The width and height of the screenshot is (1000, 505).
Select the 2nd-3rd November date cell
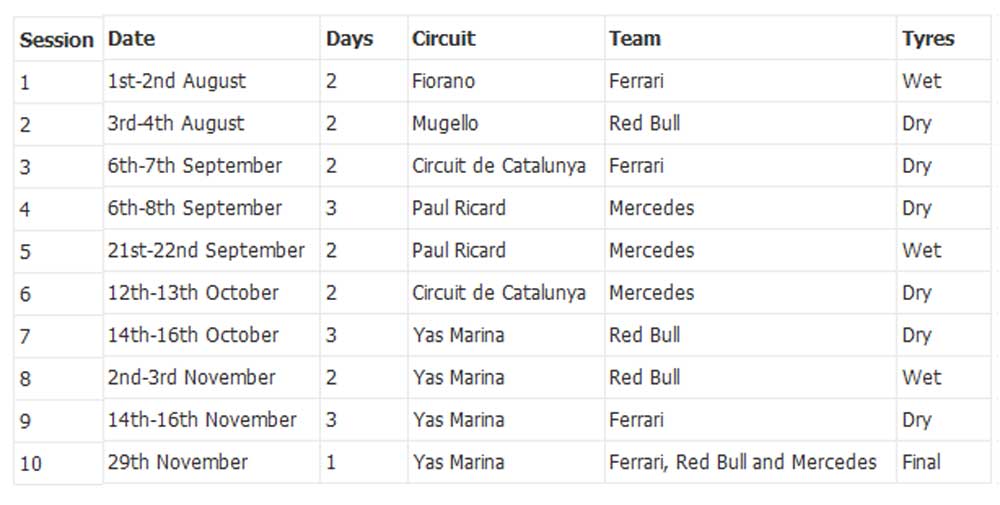191,378
